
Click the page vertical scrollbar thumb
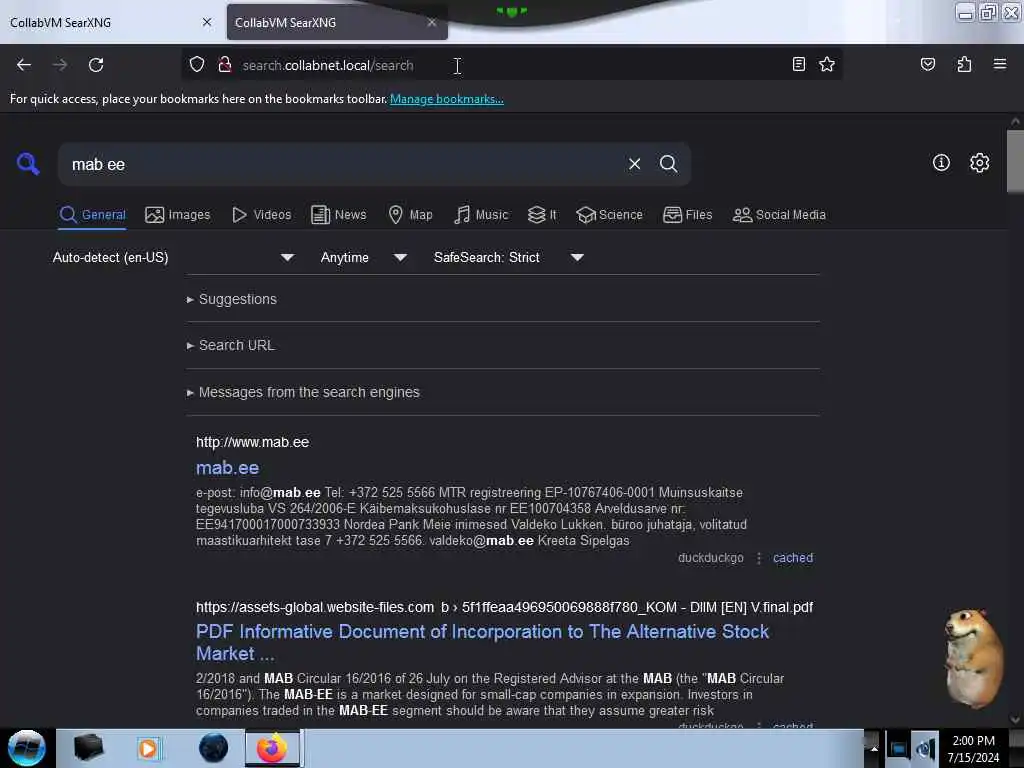(x=1015, y=161)
